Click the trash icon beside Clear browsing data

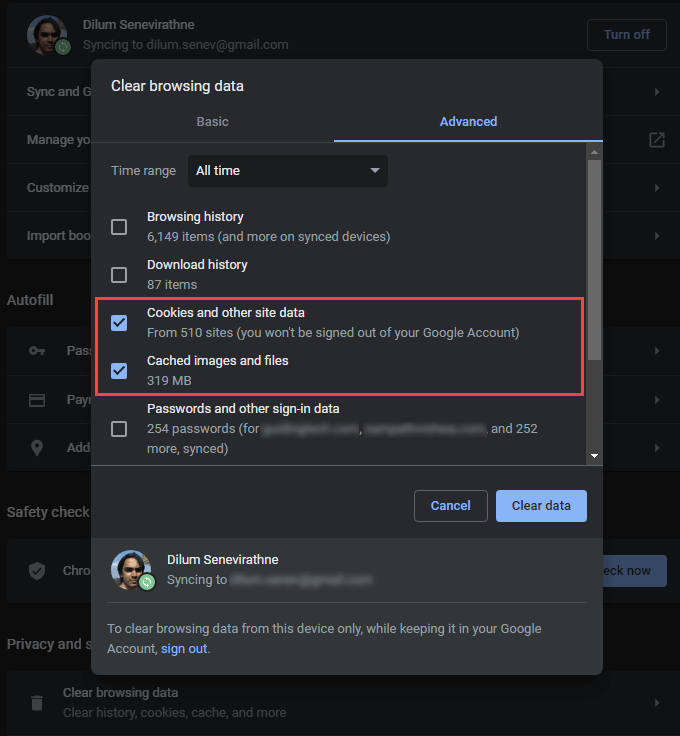[37, 702]
